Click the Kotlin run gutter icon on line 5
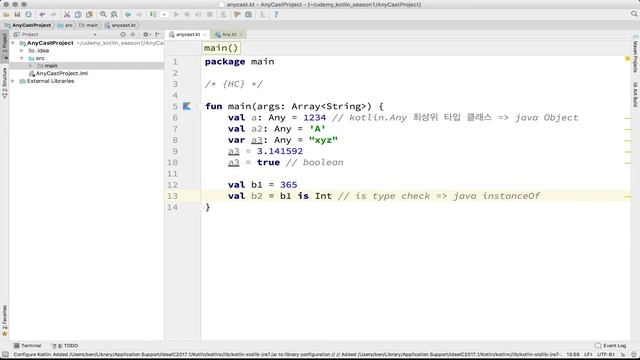 pos(187,106)
